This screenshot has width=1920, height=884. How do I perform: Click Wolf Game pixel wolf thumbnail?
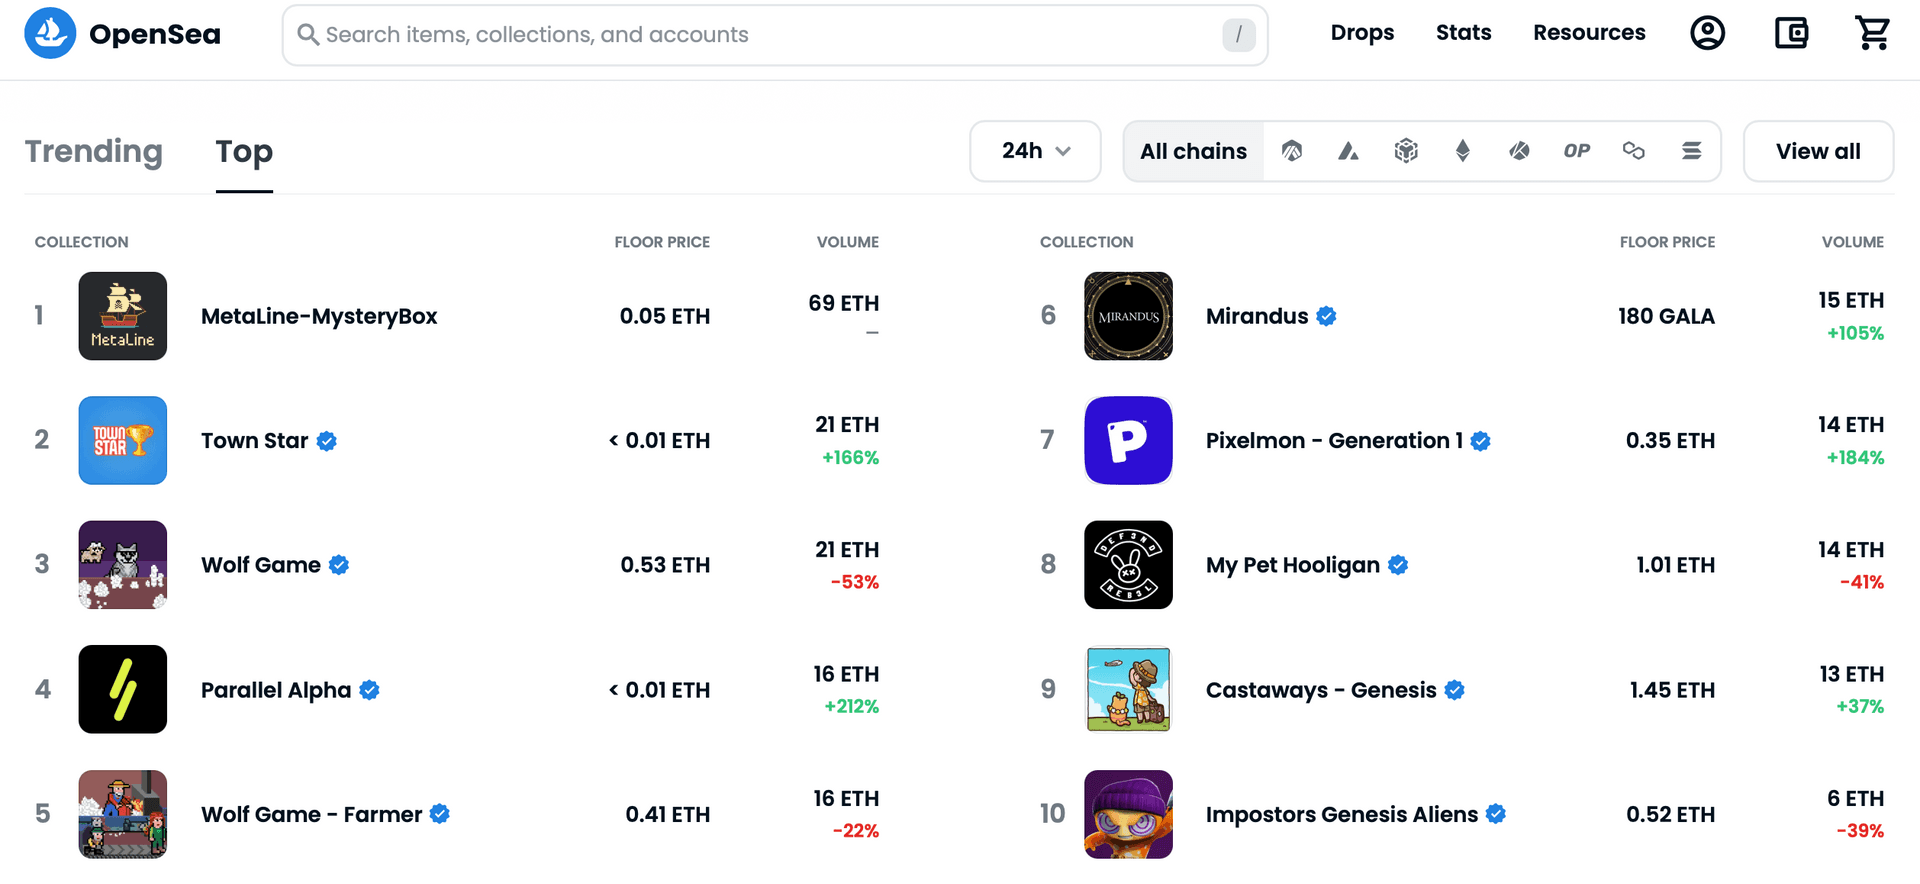tap(123, 565)
